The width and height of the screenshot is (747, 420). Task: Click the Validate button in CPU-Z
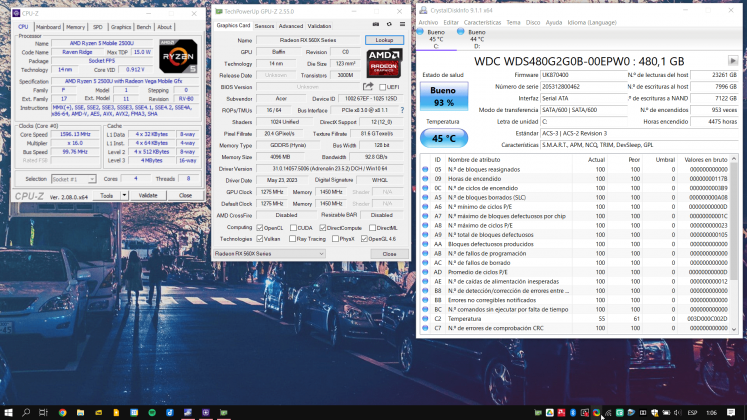pos(147,195)
